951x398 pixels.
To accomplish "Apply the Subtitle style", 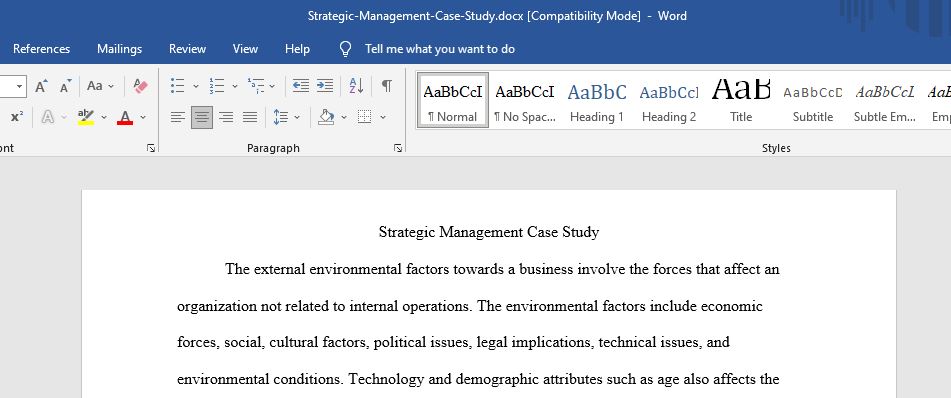I will pos(813,101).
